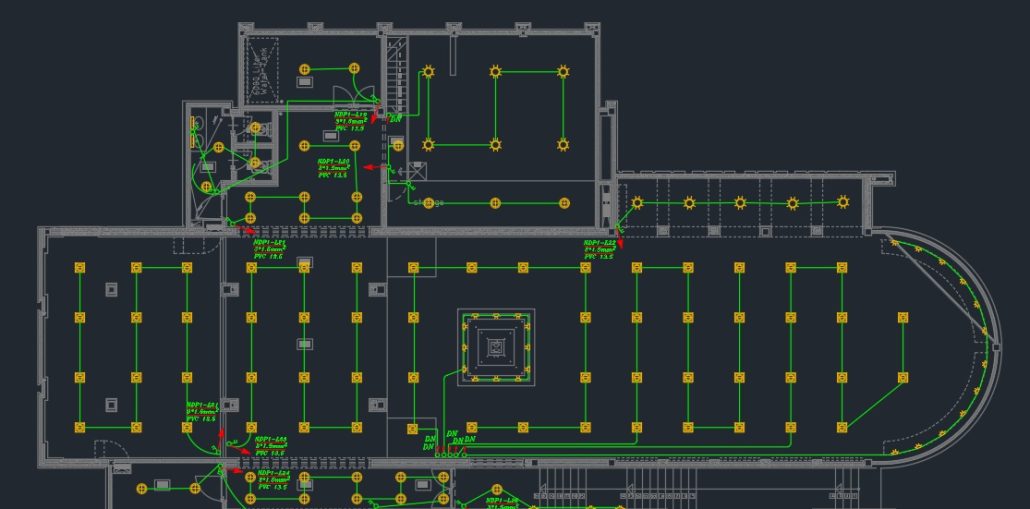Select the top-middle sunburst light in upper room
Screen dimensions: 1030x509
[x=495, y=72]
